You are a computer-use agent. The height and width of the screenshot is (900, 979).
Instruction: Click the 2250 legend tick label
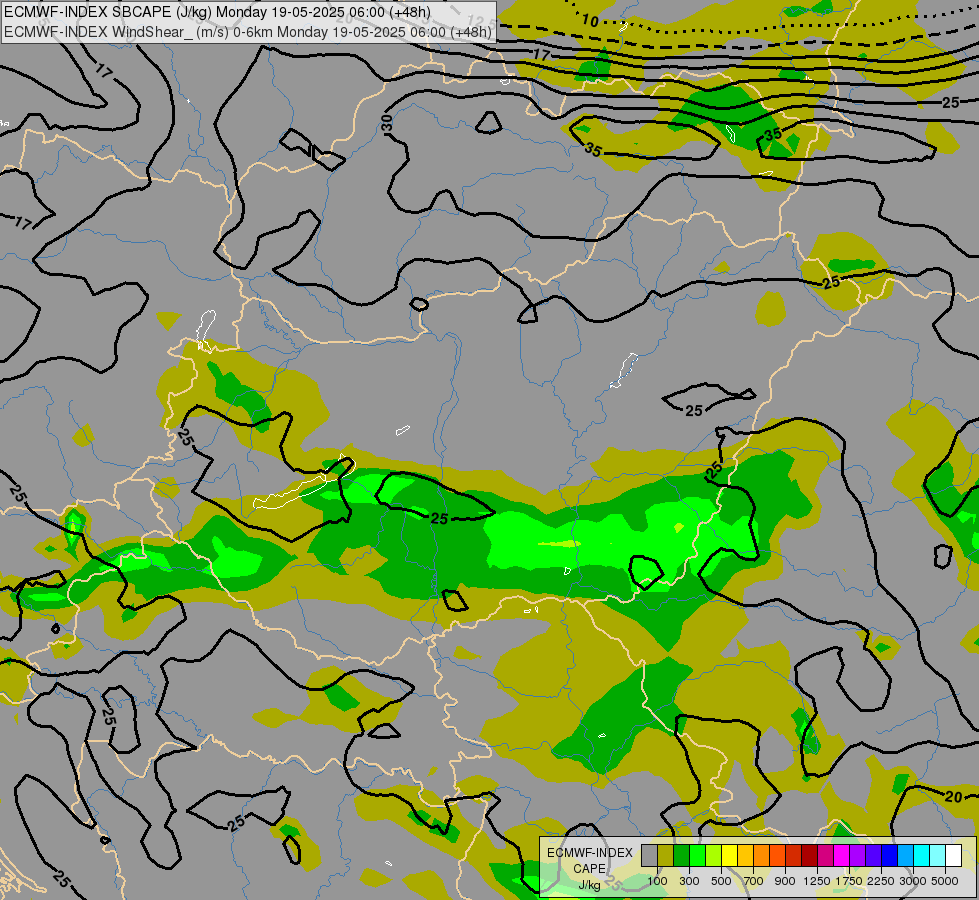click(x=881, y=881)
